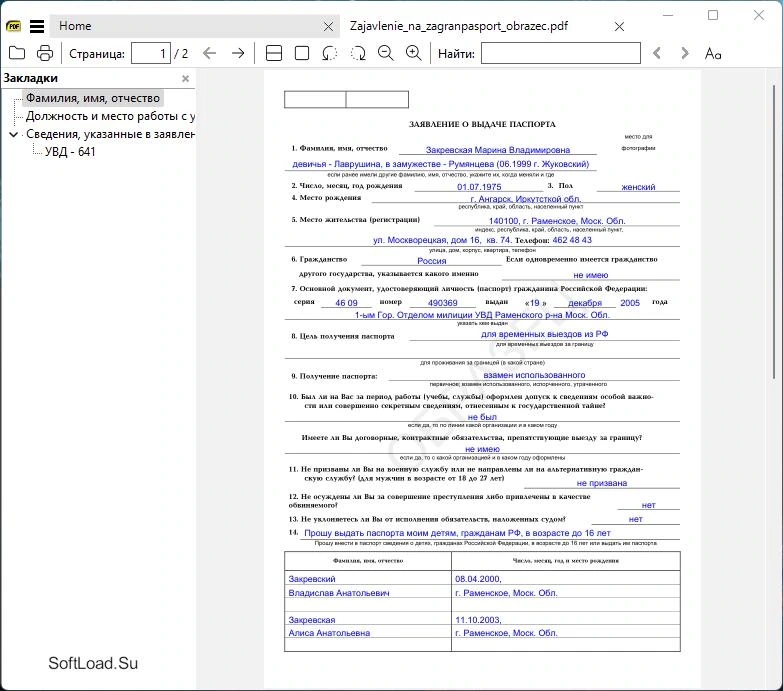
Task: Zoom out with magnifier minus icon
Action: click(386, 53)
